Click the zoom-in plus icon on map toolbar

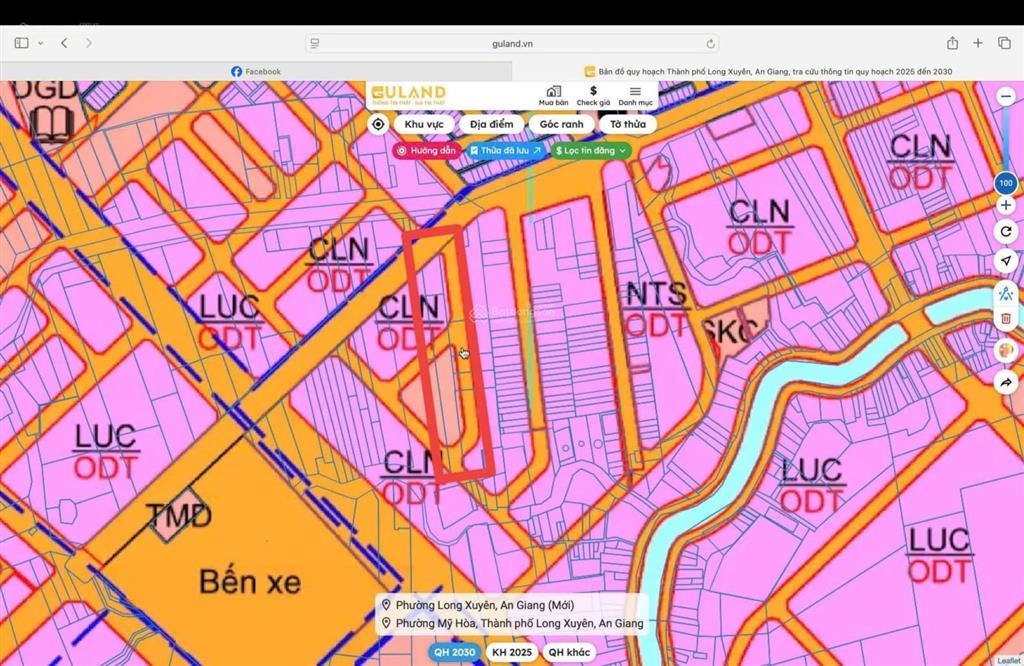1005,204
